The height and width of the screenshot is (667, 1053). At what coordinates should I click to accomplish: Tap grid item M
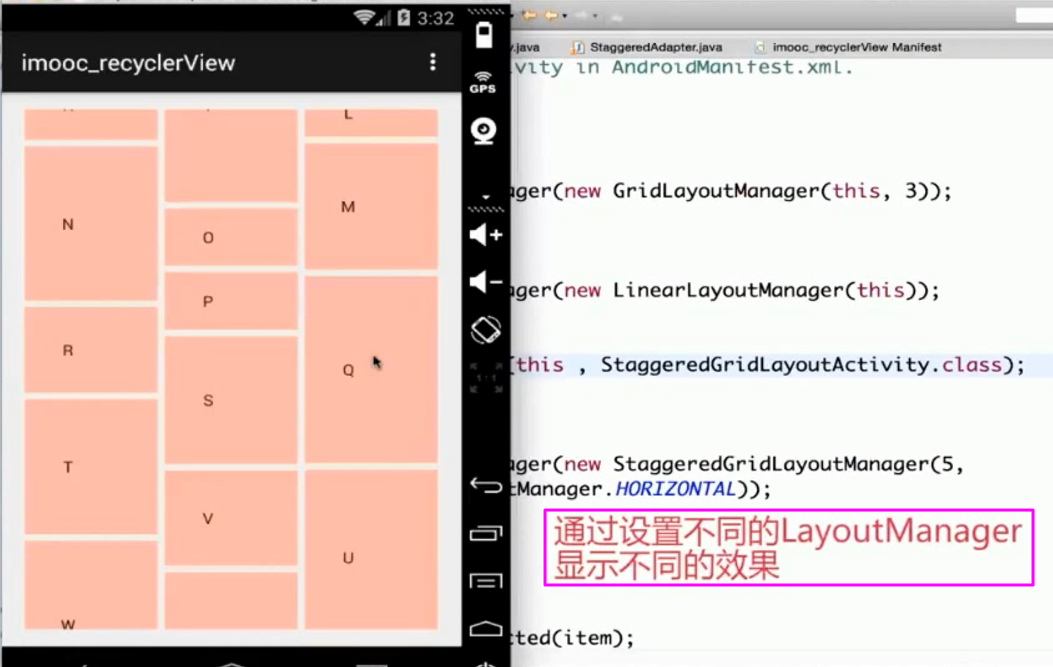pos(371,206)
